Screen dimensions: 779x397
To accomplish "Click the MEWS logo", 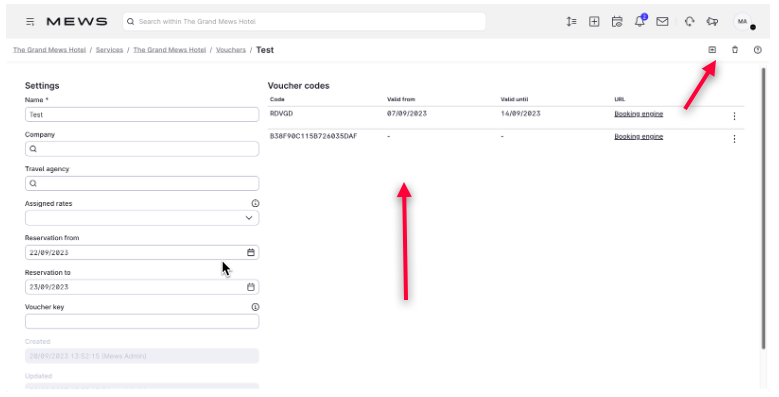I will [77, 22].
